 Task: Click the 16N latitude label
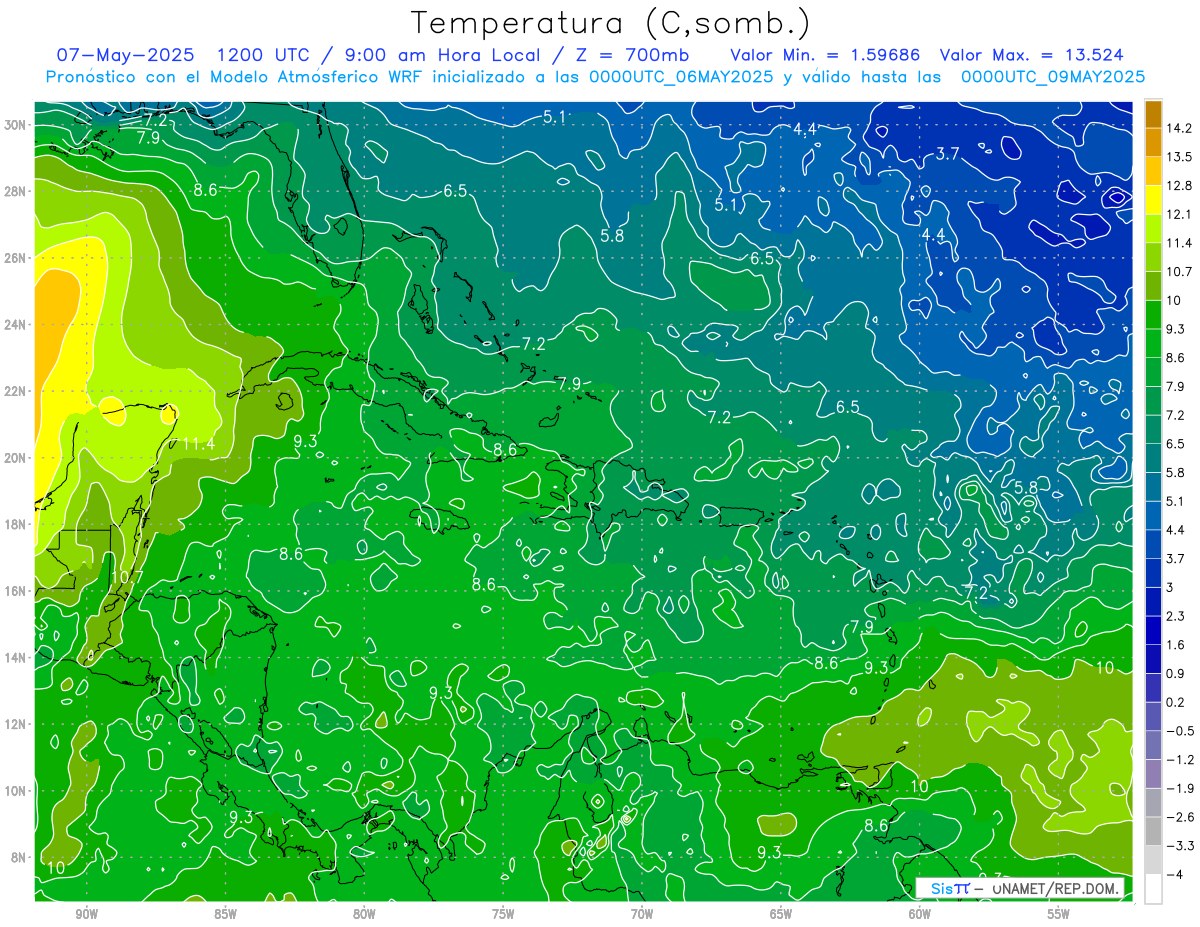click(x=16, y=591)
